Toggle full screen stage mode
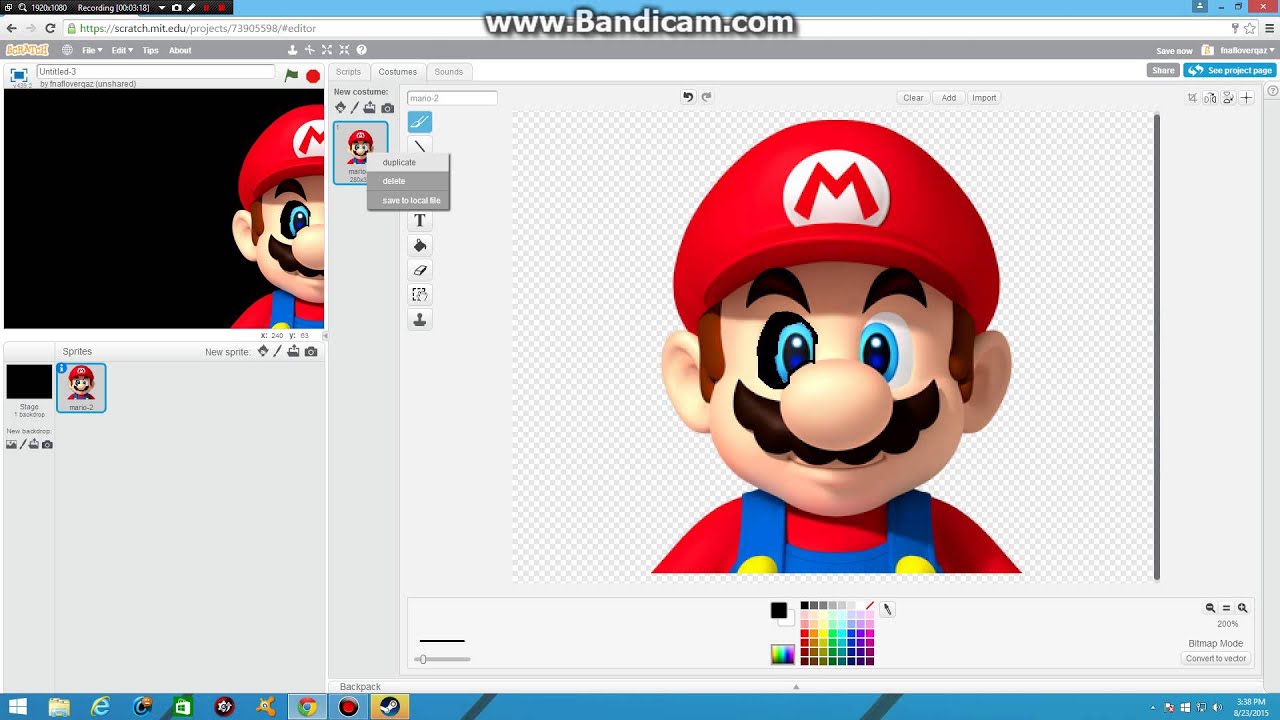1280x720 pixels. click(18, 75)
